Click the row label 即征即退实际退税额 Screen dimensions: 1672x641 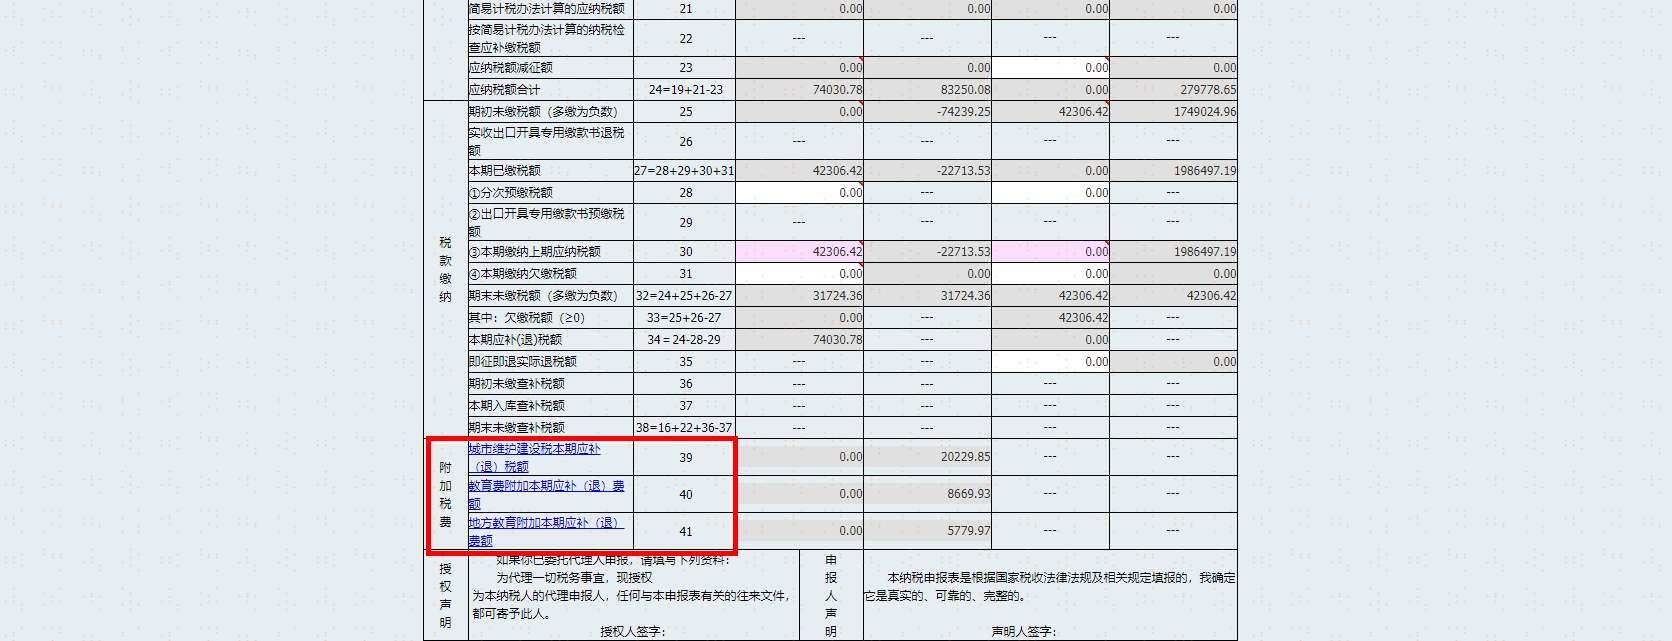coord(523,361)
